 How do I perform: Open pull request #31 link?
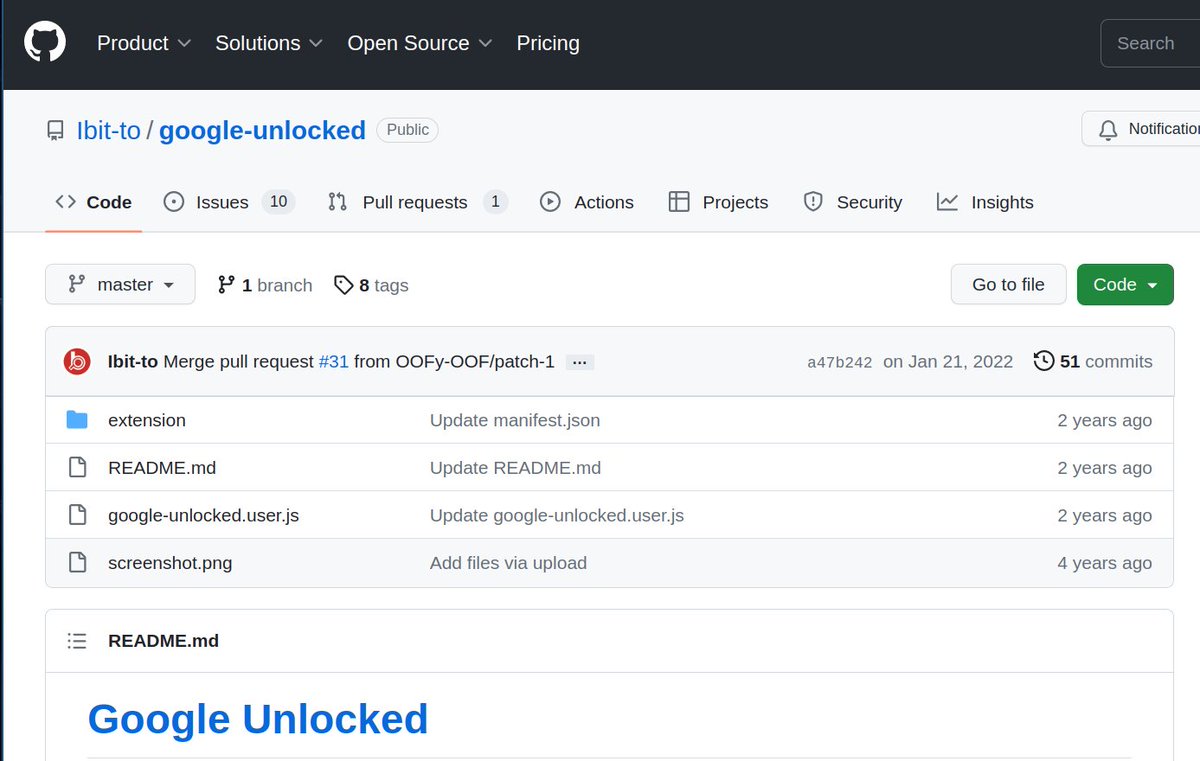pos(334,362)
